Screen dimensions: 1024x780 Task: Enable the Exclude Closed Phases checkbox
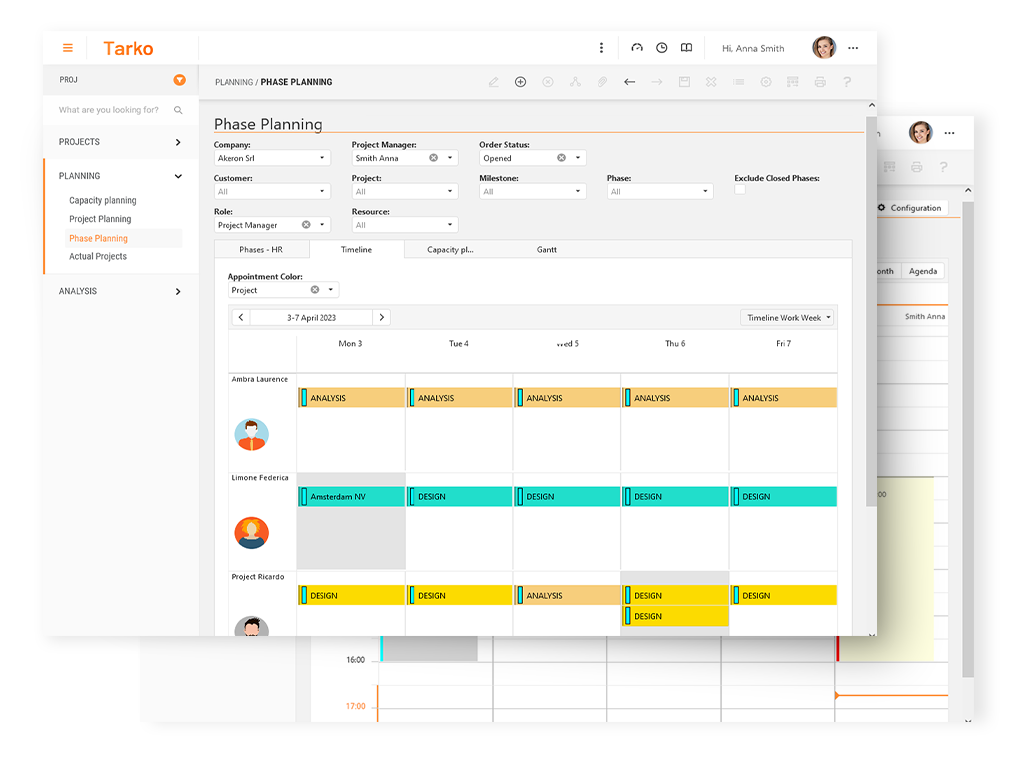coord(740,189)
